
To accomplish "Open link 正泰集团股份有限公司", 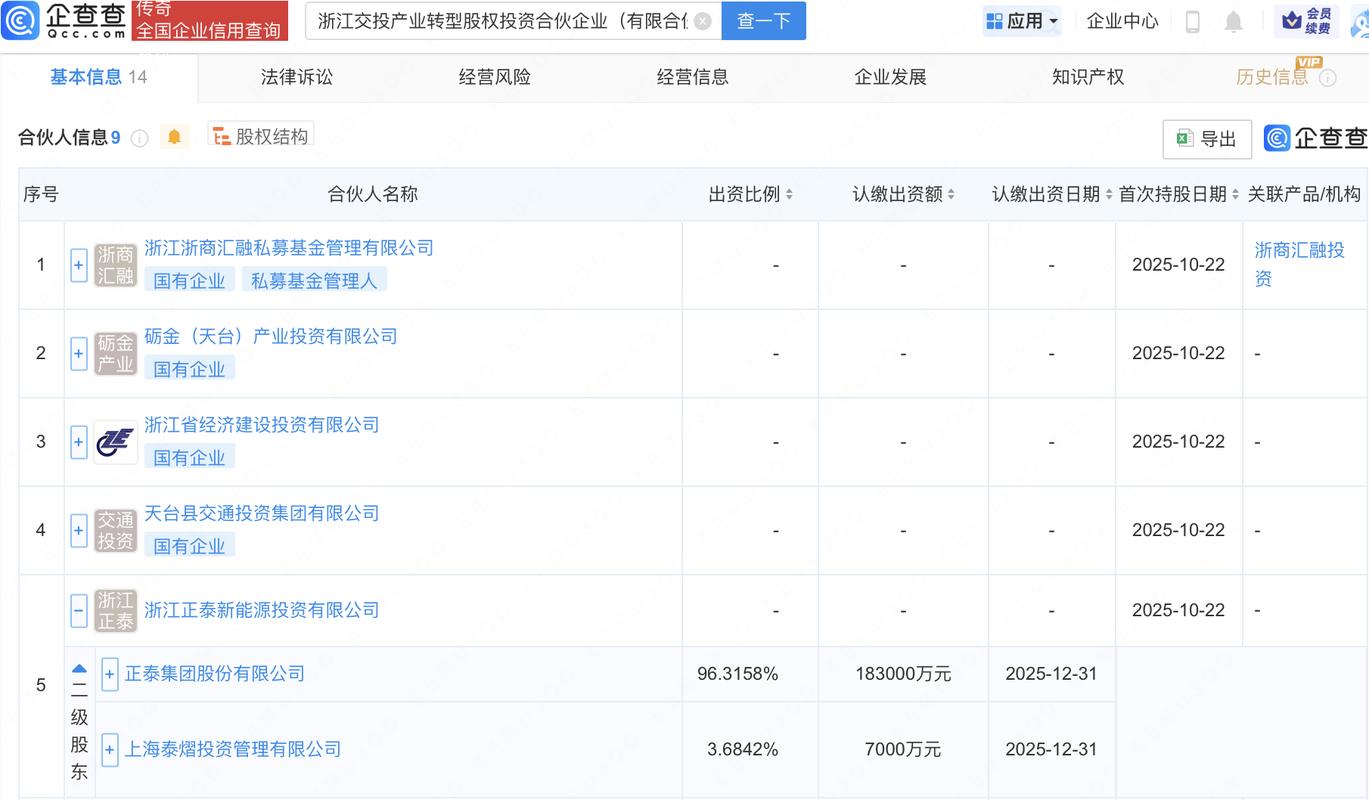I will click(x=212, y=673).
